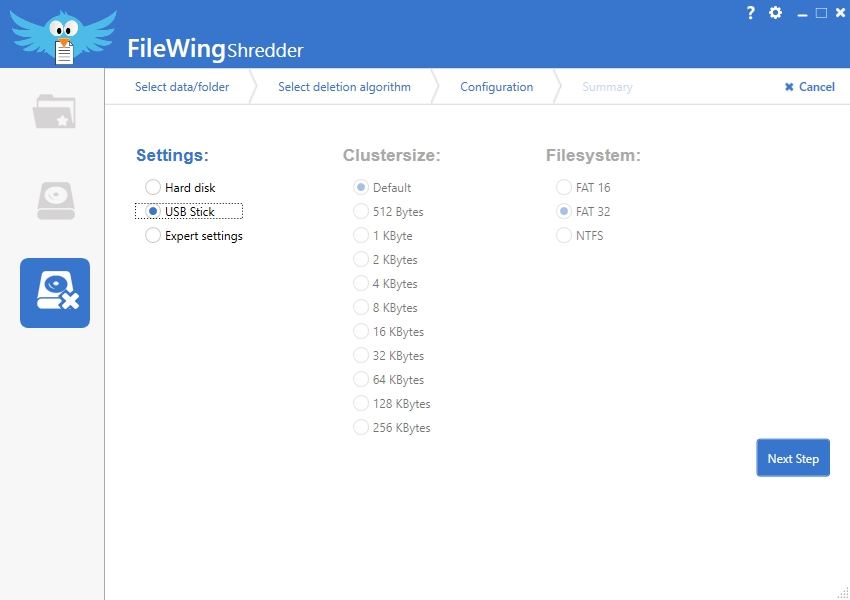This screenshot has width=850, height=600.
Task: Select FAT 32 filesystem
Action: click(x=583, y=211)
